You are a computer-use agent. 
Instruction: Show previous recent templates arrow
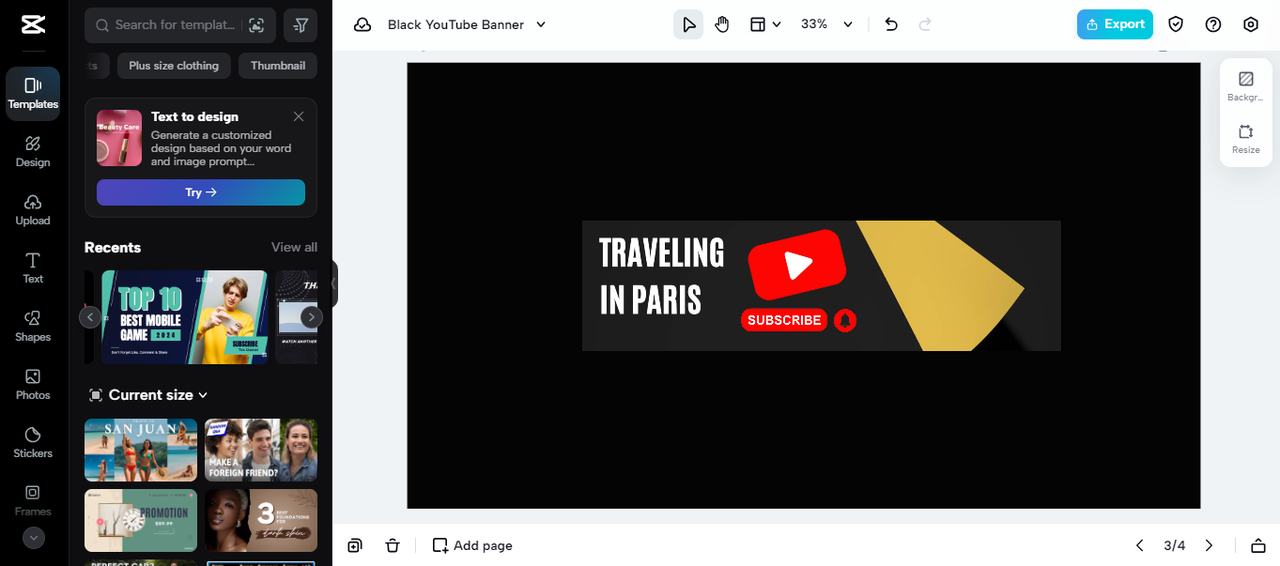click(x=90, y=317)
